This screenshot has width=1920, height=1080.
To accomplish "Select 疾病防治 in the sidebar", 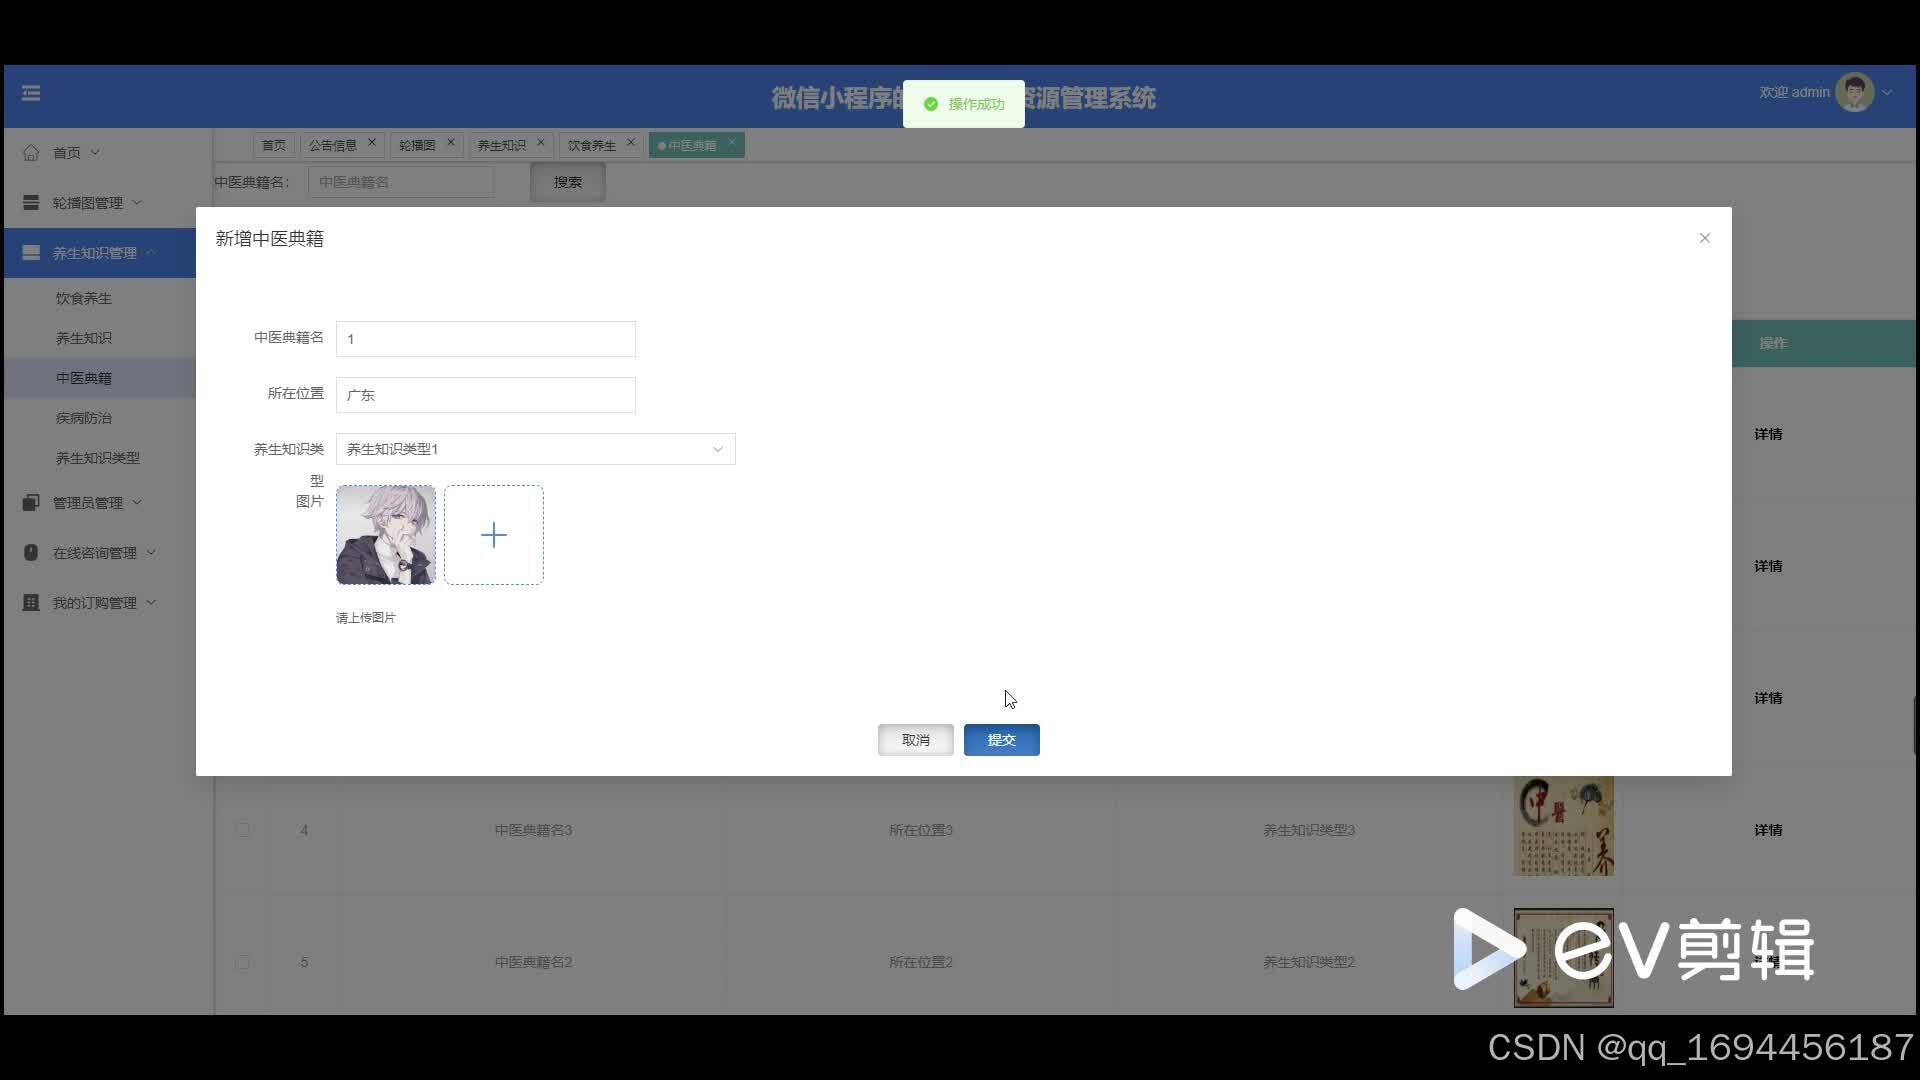I will tap(84, 418).
